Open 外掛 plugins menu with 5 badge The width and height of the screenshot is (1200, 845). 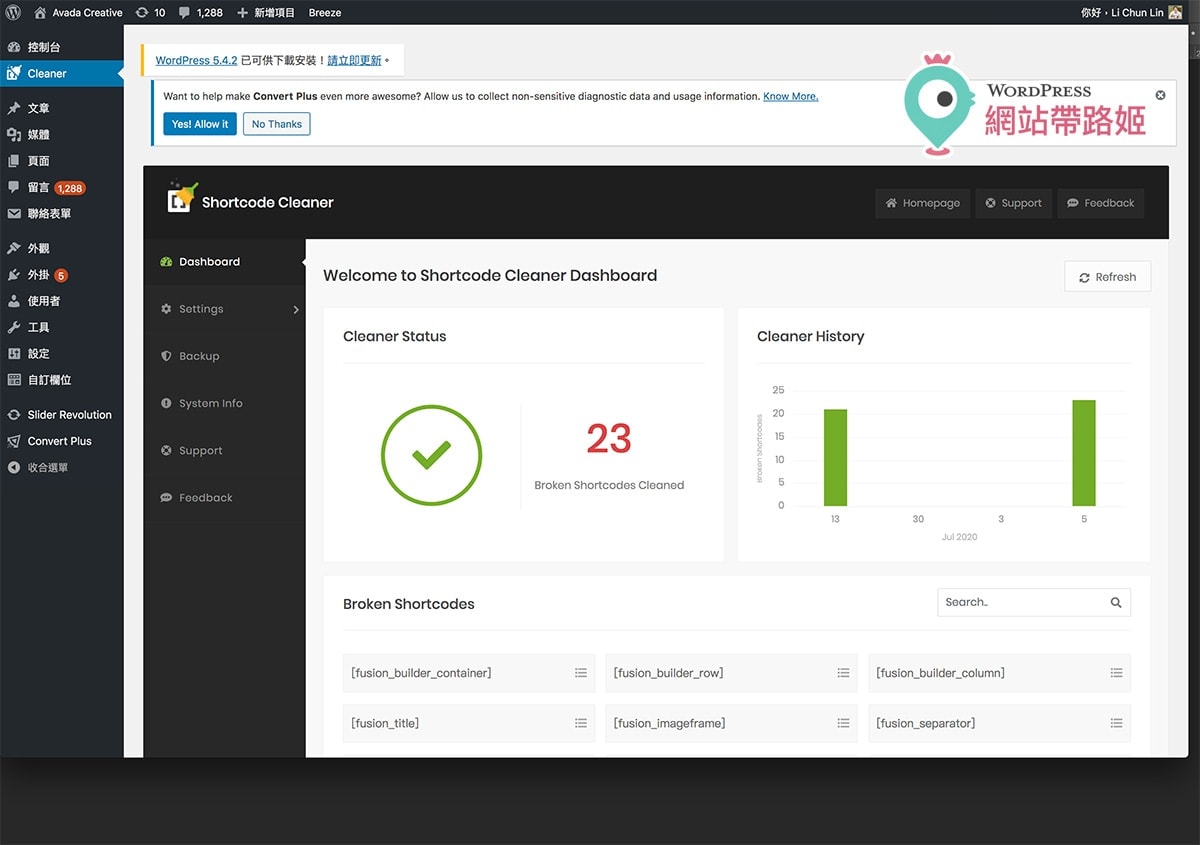[x=62, y=275]
